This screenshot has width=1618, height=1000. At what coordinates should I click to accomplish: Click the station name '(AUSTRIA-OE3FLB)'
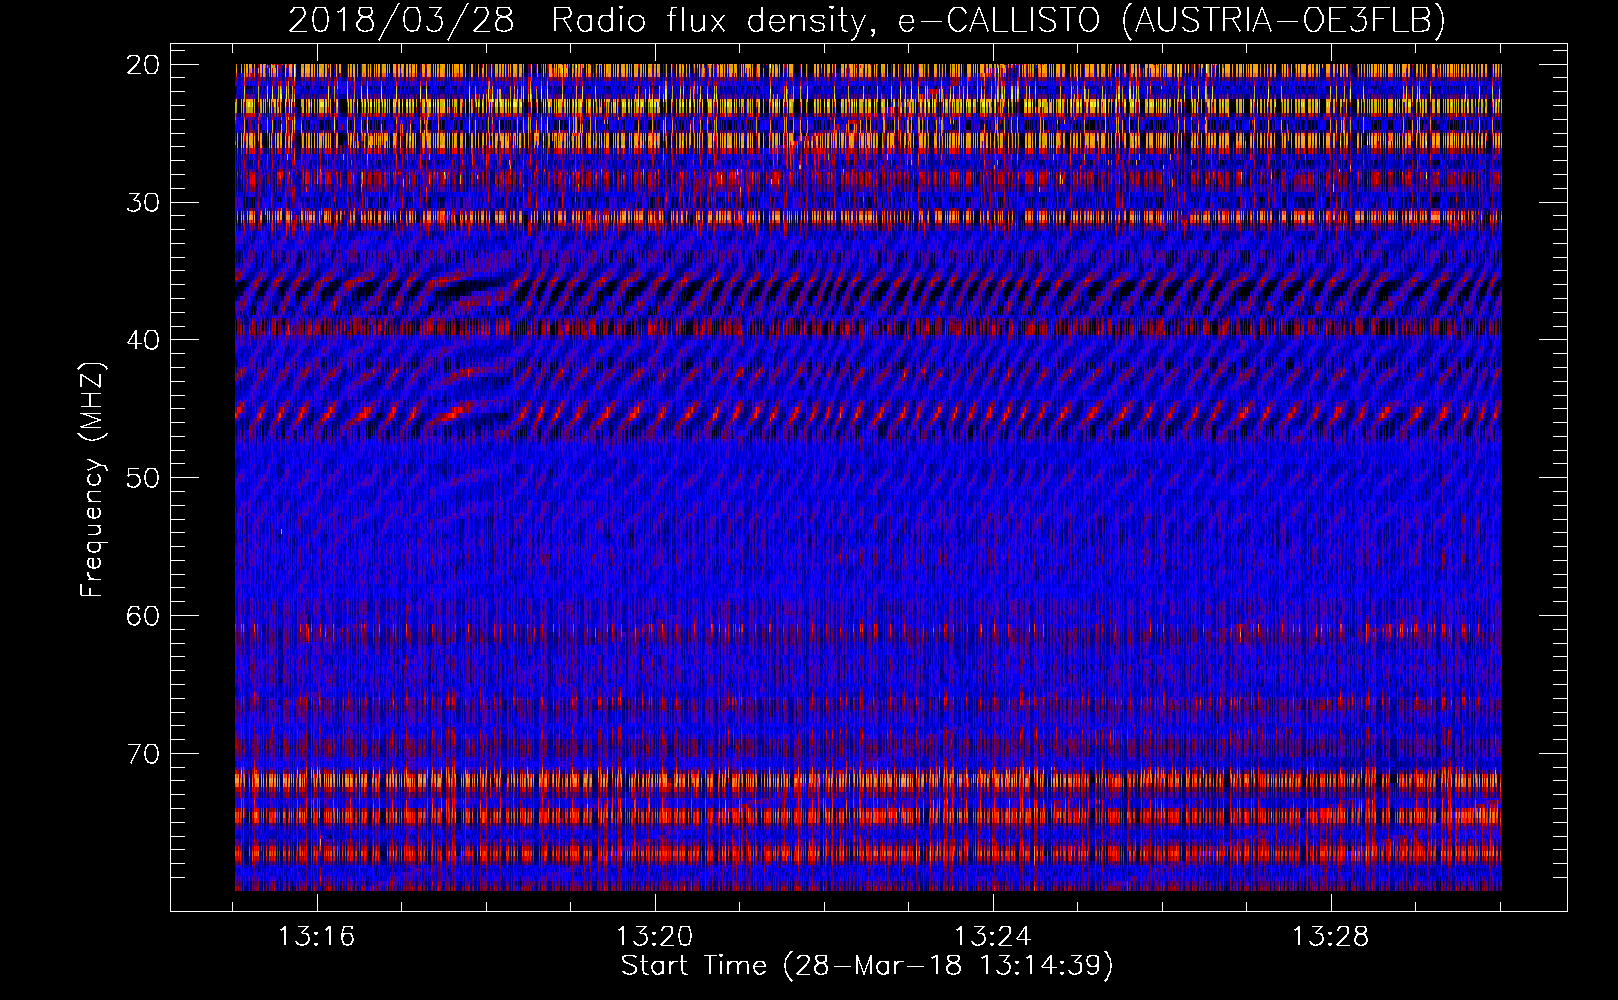pyautogui.click(x=1283, y=21)
